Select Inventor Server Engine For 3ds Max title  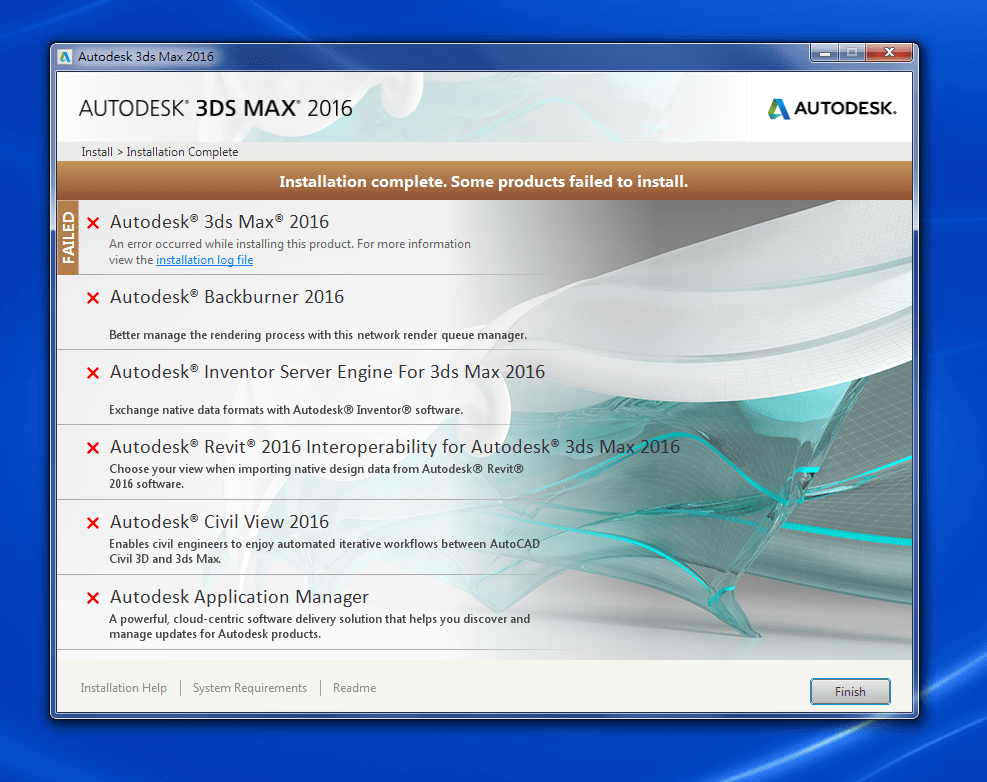click(x=327, y=371)
